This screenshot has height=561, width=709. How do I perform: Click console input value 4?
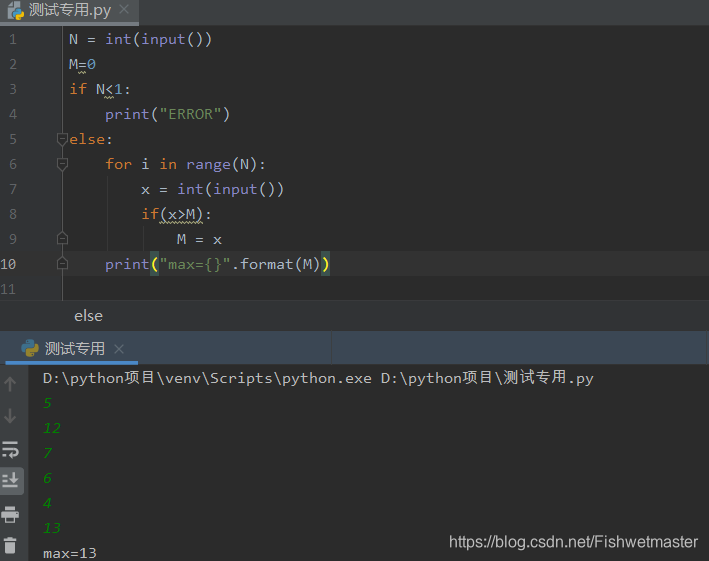(x=47, y=503)
